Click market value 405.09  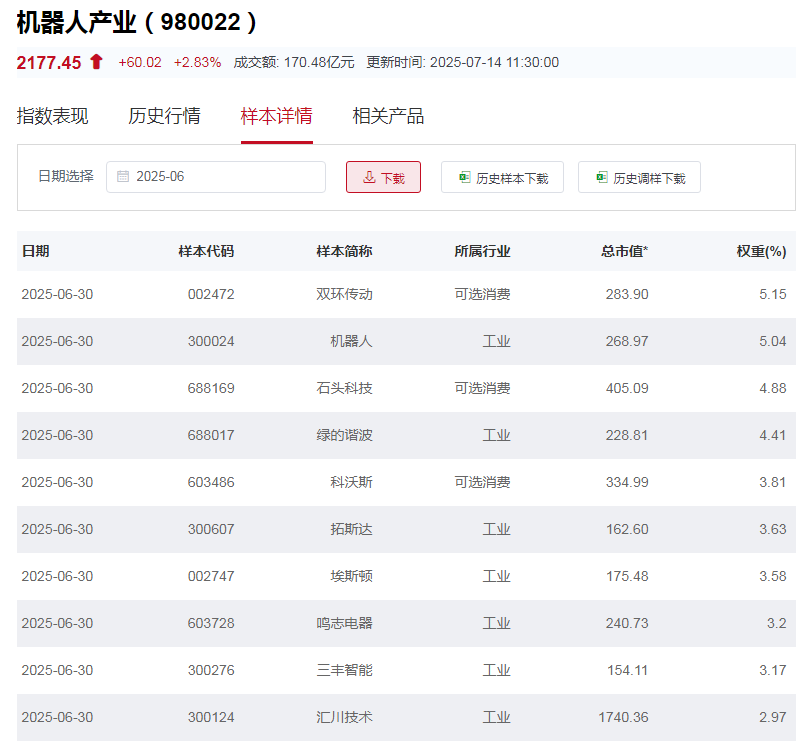tap(627, 388)
